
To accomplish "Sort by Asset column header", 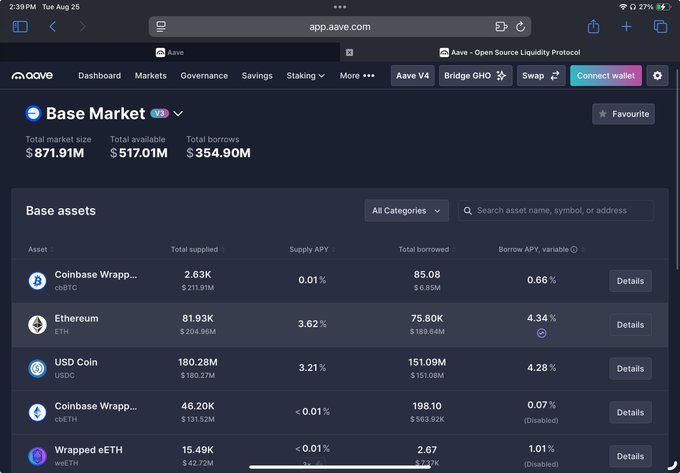I will pos(41,249).
